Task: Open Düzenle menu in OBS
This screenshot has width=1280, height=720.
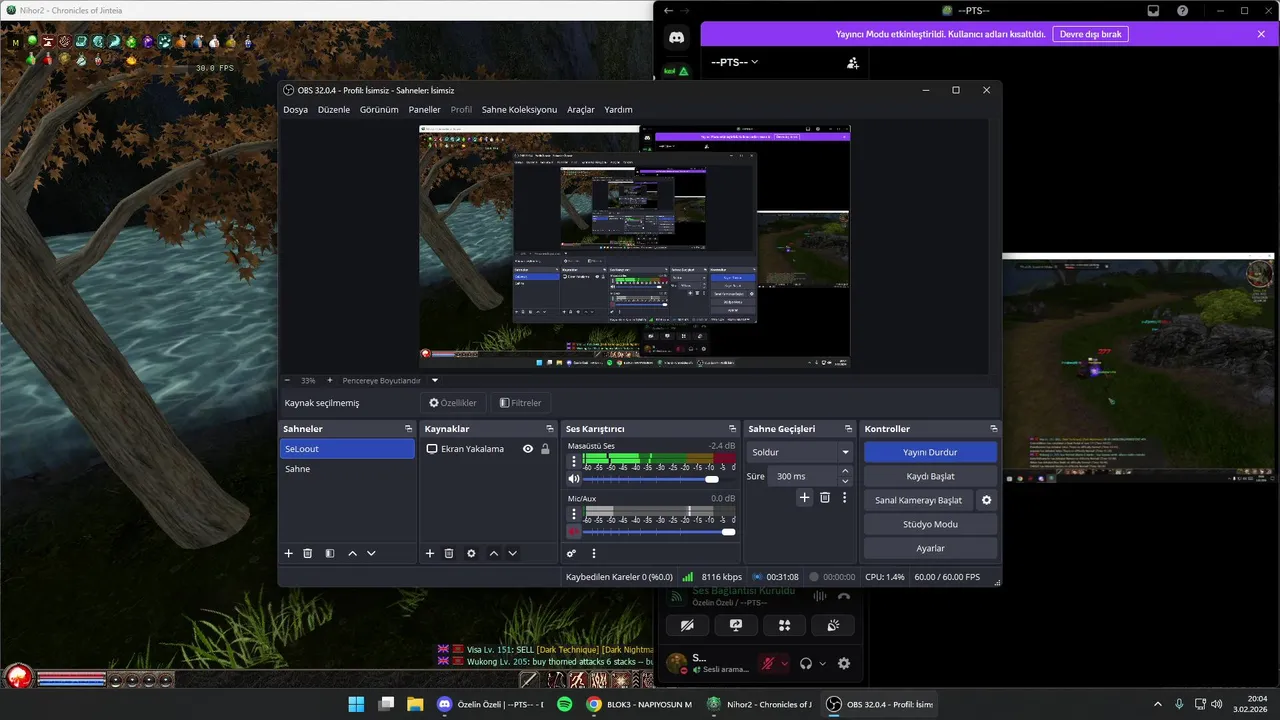Action: click(334, 110)
